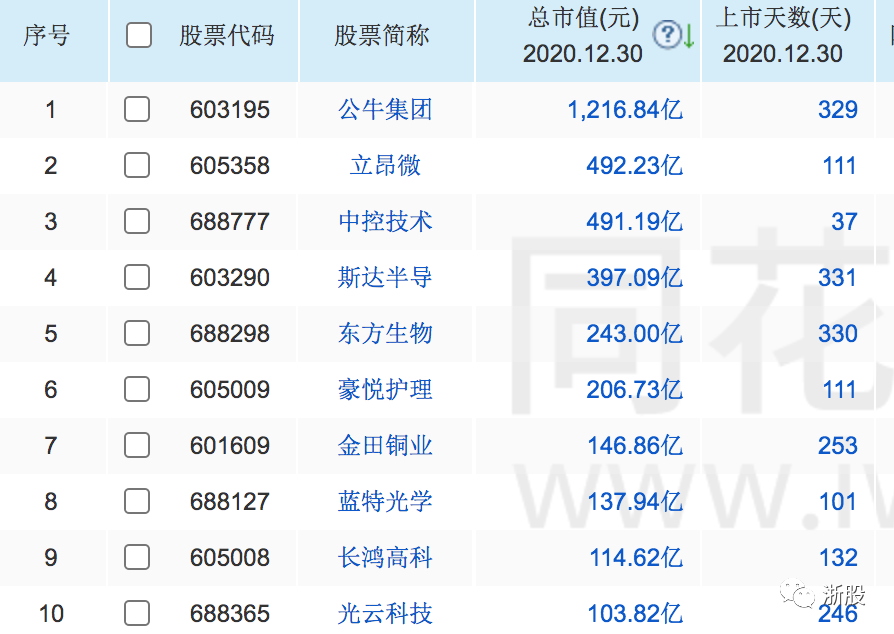Click listing days 329 for 公牛集团
Image resolution: width=894 pixels, height=634 pixels.
838,109
